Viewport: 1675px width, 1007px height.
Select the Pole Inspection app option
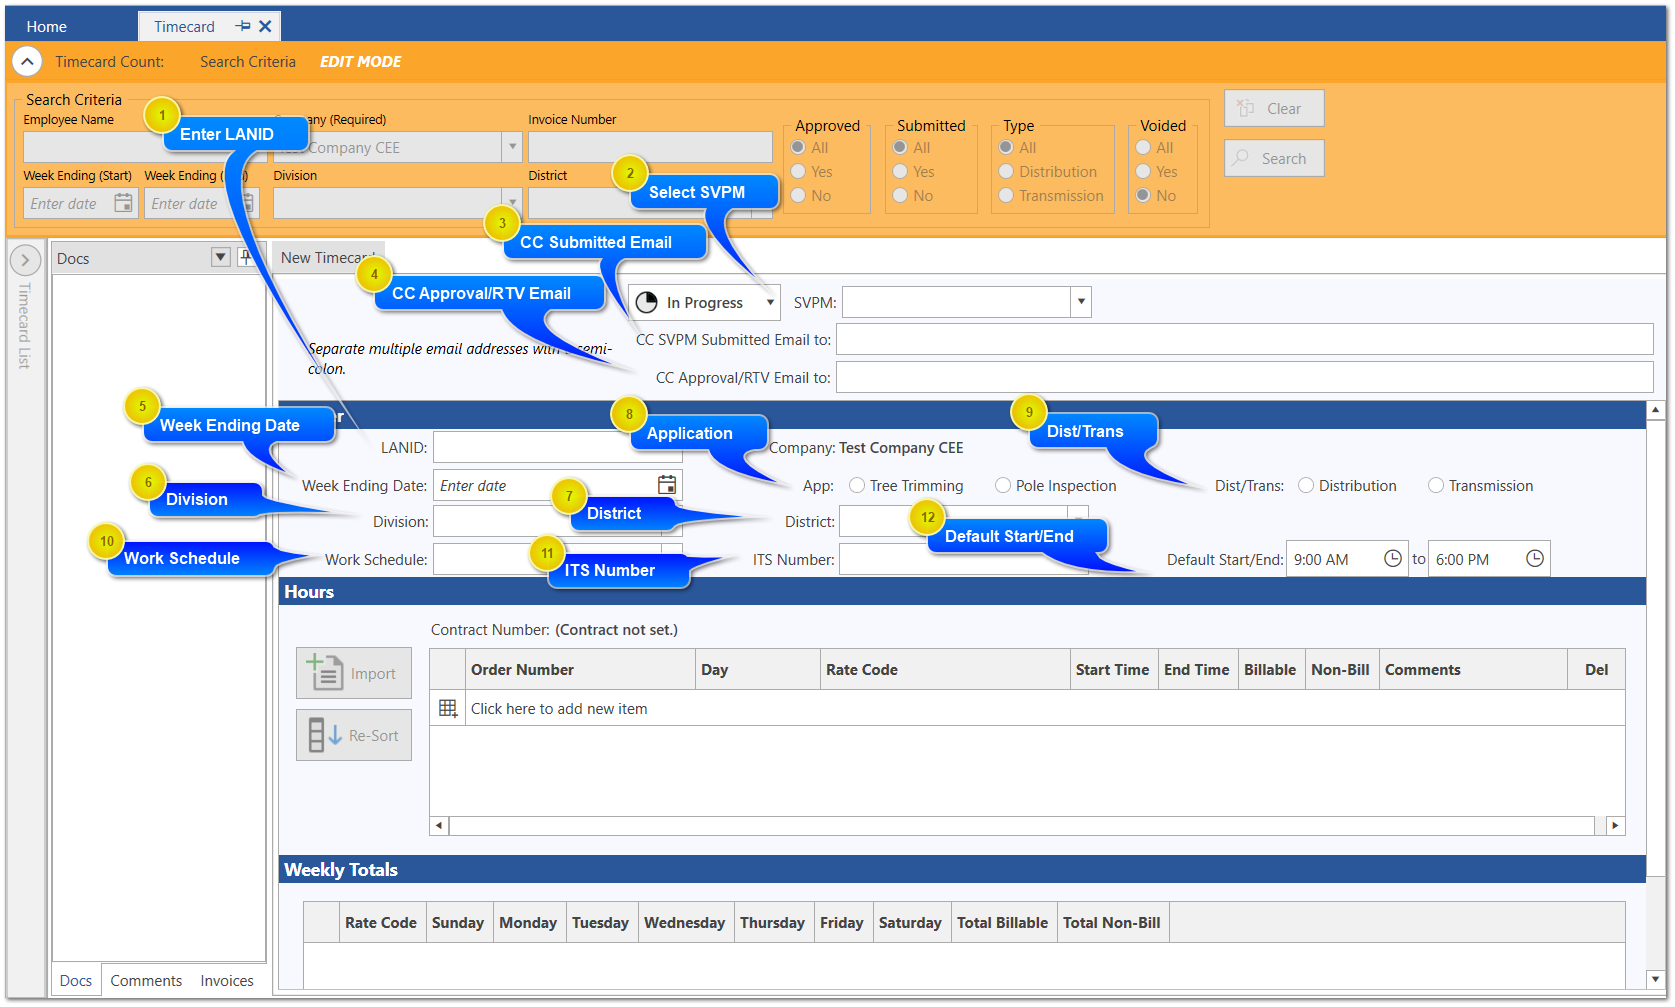click(x=1003, y=486)
